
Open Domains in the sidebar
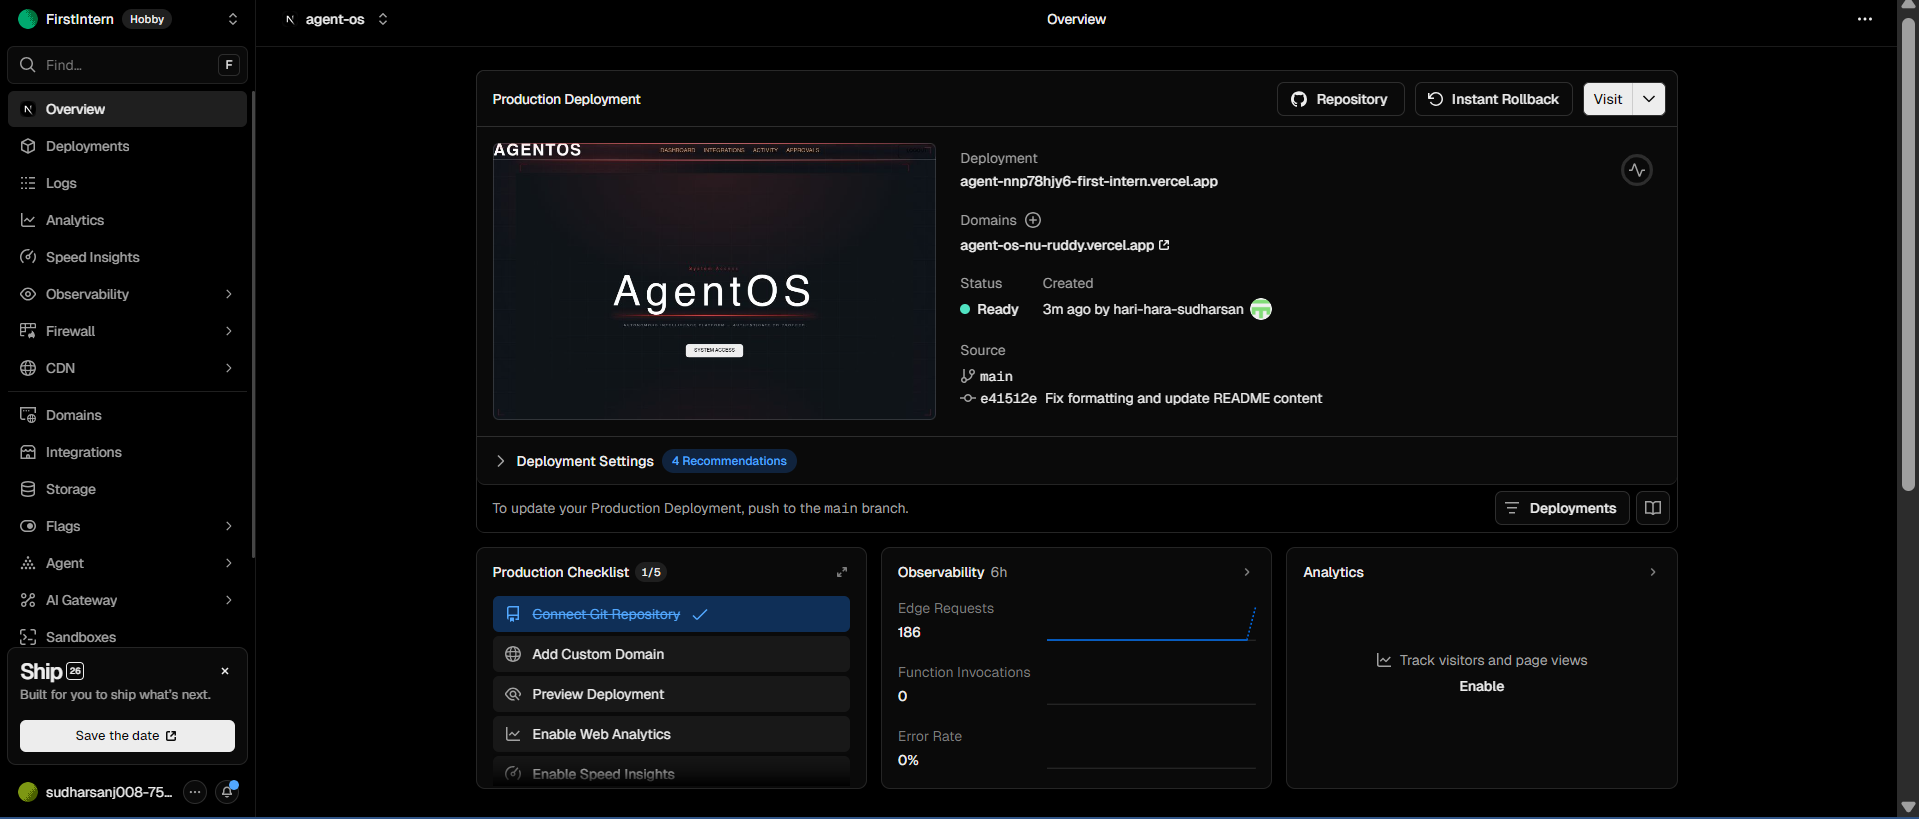pos(127,415)
